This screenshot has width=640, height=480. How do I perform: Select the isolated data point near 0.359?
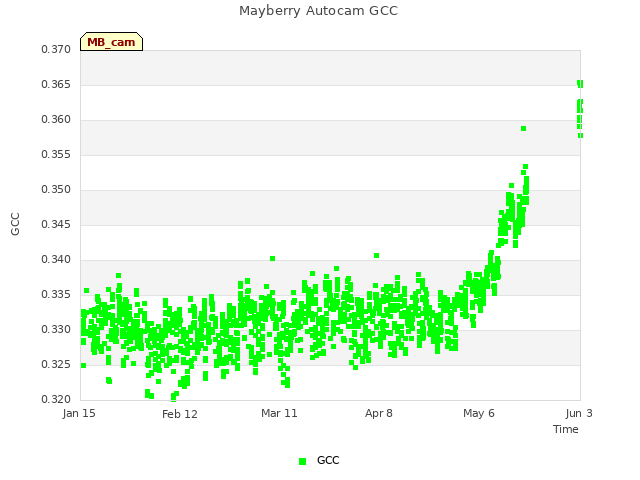pyautogui.click(x=524, y=129)
